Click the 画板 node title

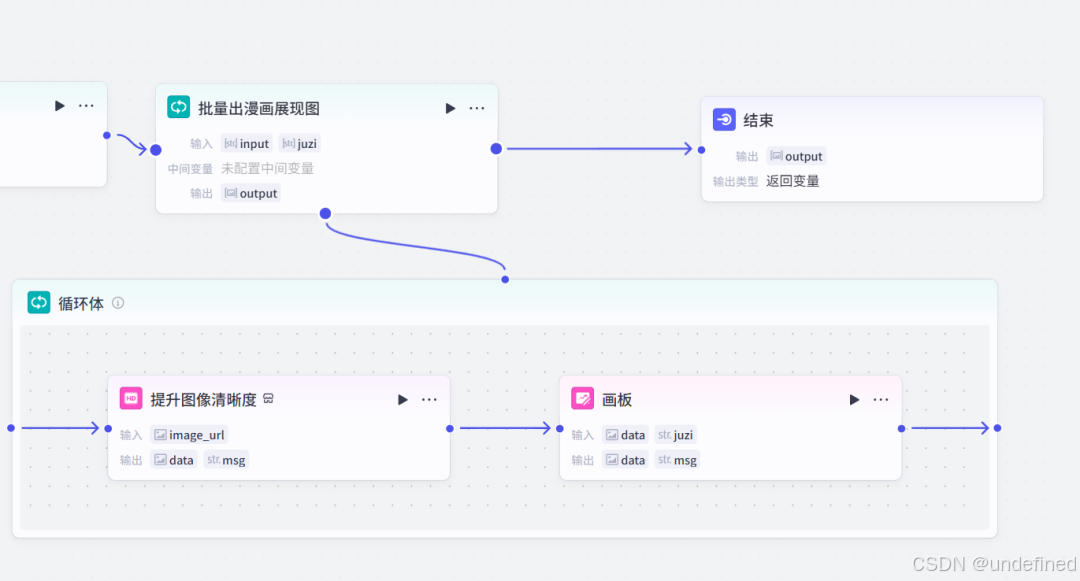pyautogui.click(x=617, y=400)
